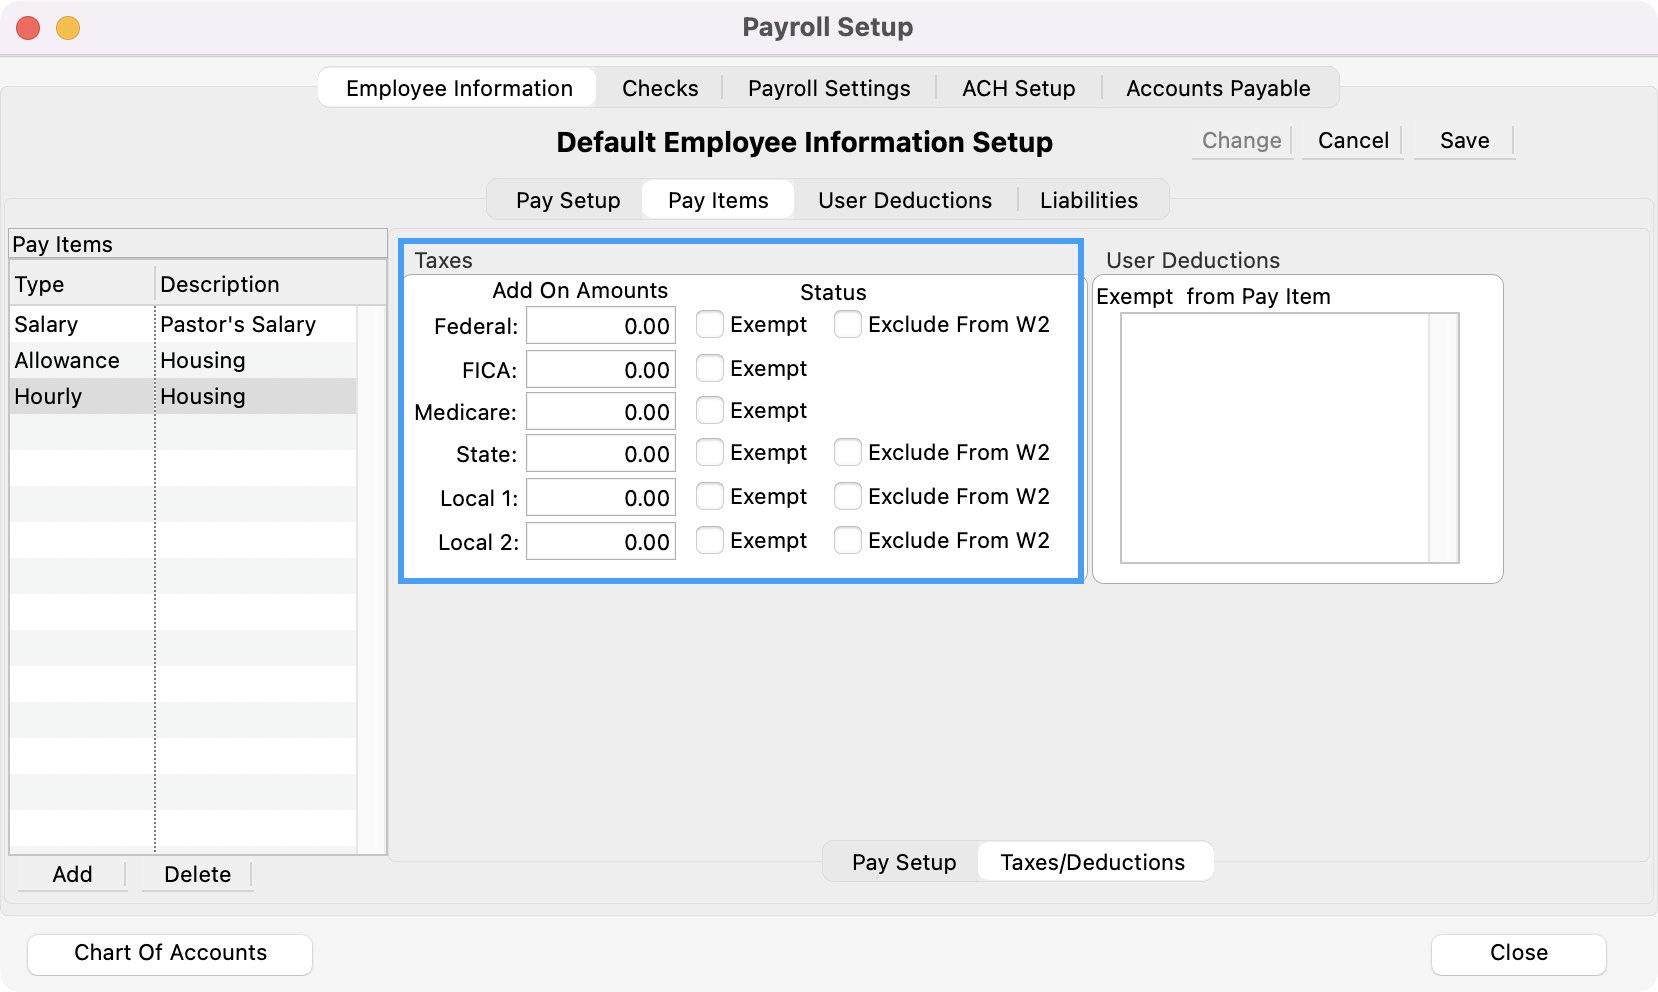Viewport: 1658px width, 992px height.
Task: Tick the FICA Exempt checkbox
Action: pos(710,369)
